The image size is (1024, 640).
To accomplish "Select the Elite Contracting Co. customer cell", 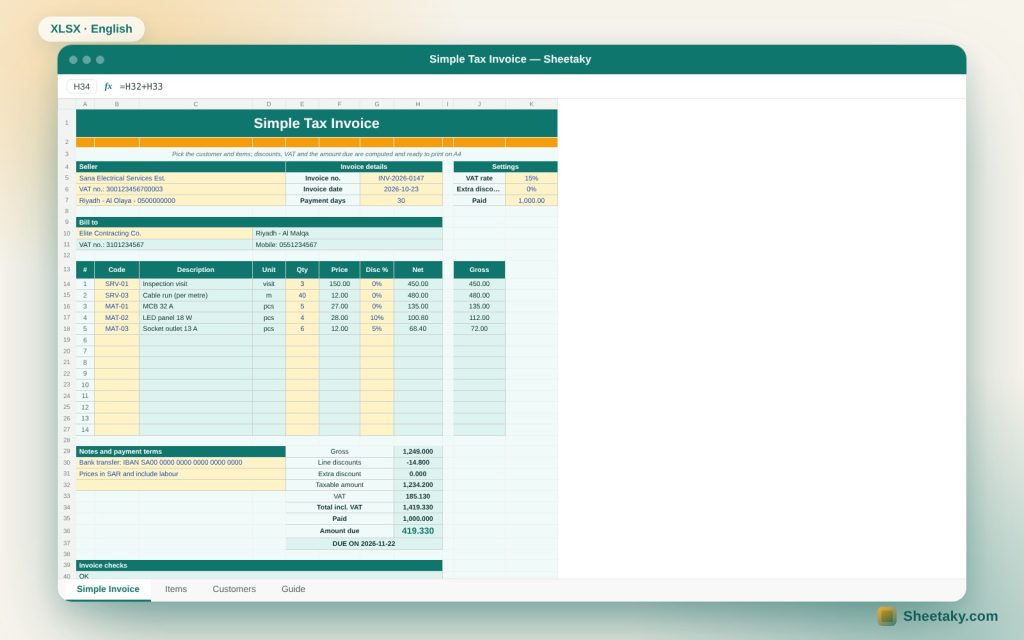I will (x=165, y=233).
